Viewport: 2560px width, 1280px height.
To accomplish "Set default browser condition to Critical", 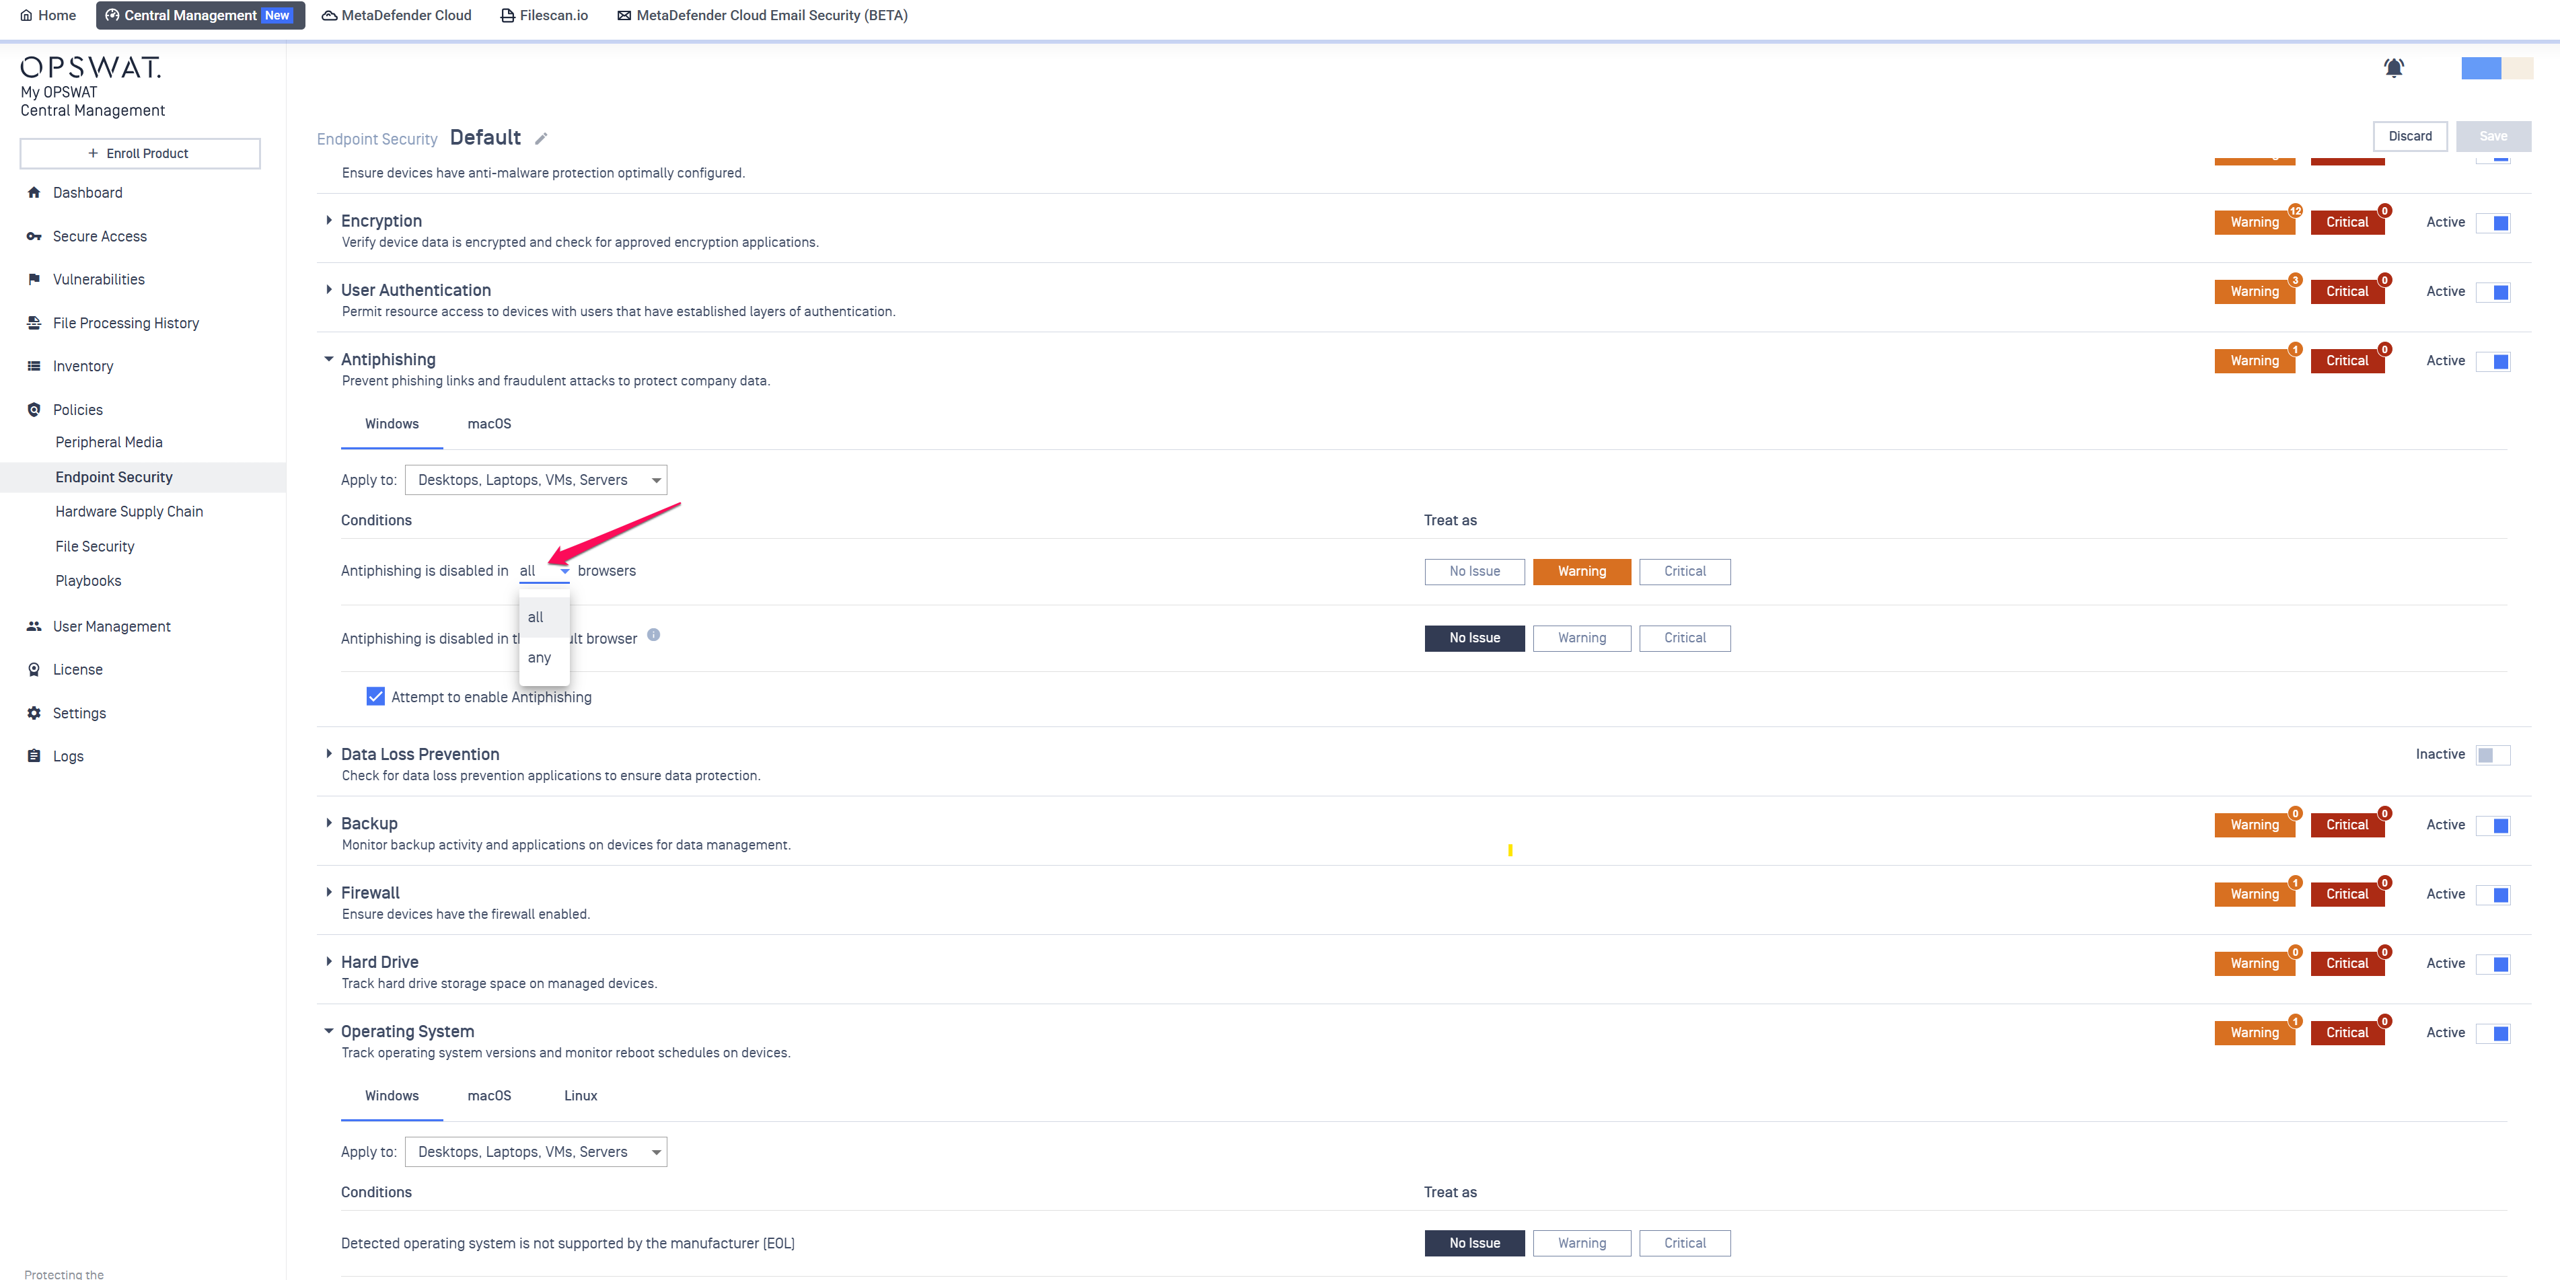I will click(x=1684, y=638).
